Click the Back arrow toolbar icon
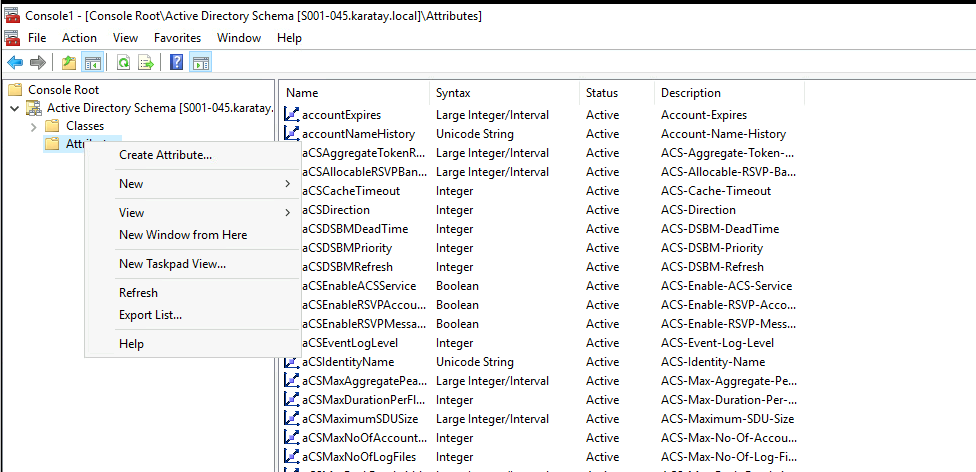The height and width of the screenshot is (472, 976). click(15, 62)
